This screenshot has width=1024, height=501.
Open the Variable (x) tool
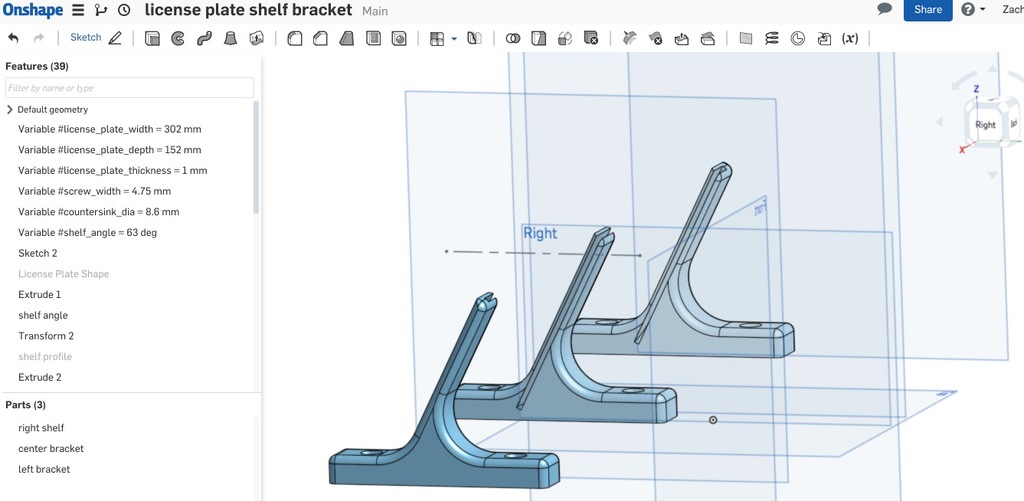[850, 39]
